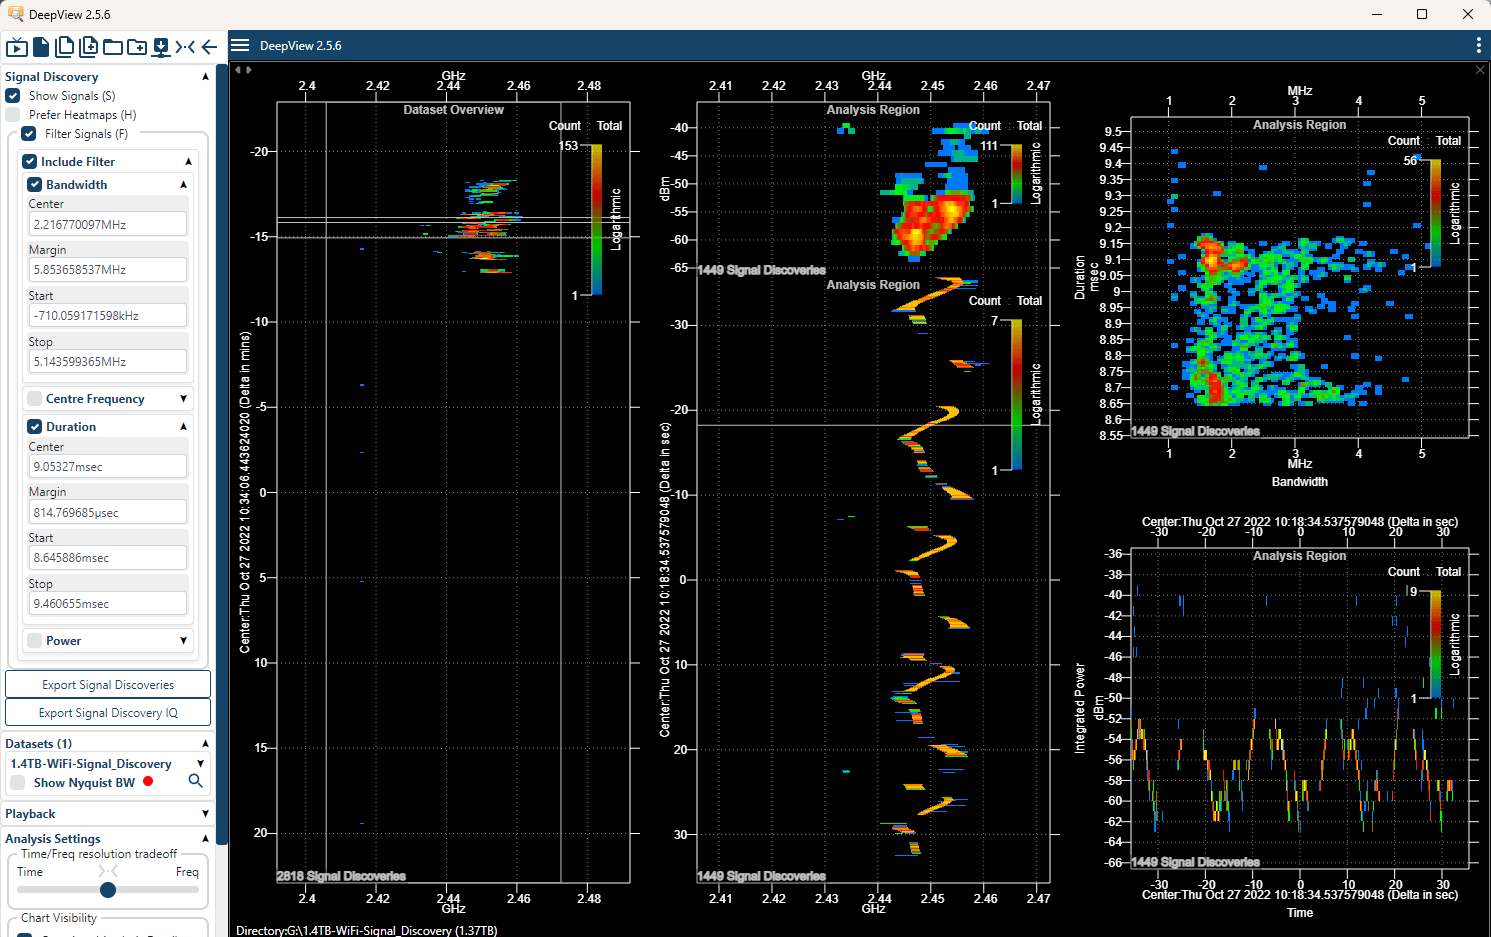Image resolution: width=1491 pixels, height=937 pixels.
Task: Expand the Centre Frequency filter section
Action: coord(182,398)
